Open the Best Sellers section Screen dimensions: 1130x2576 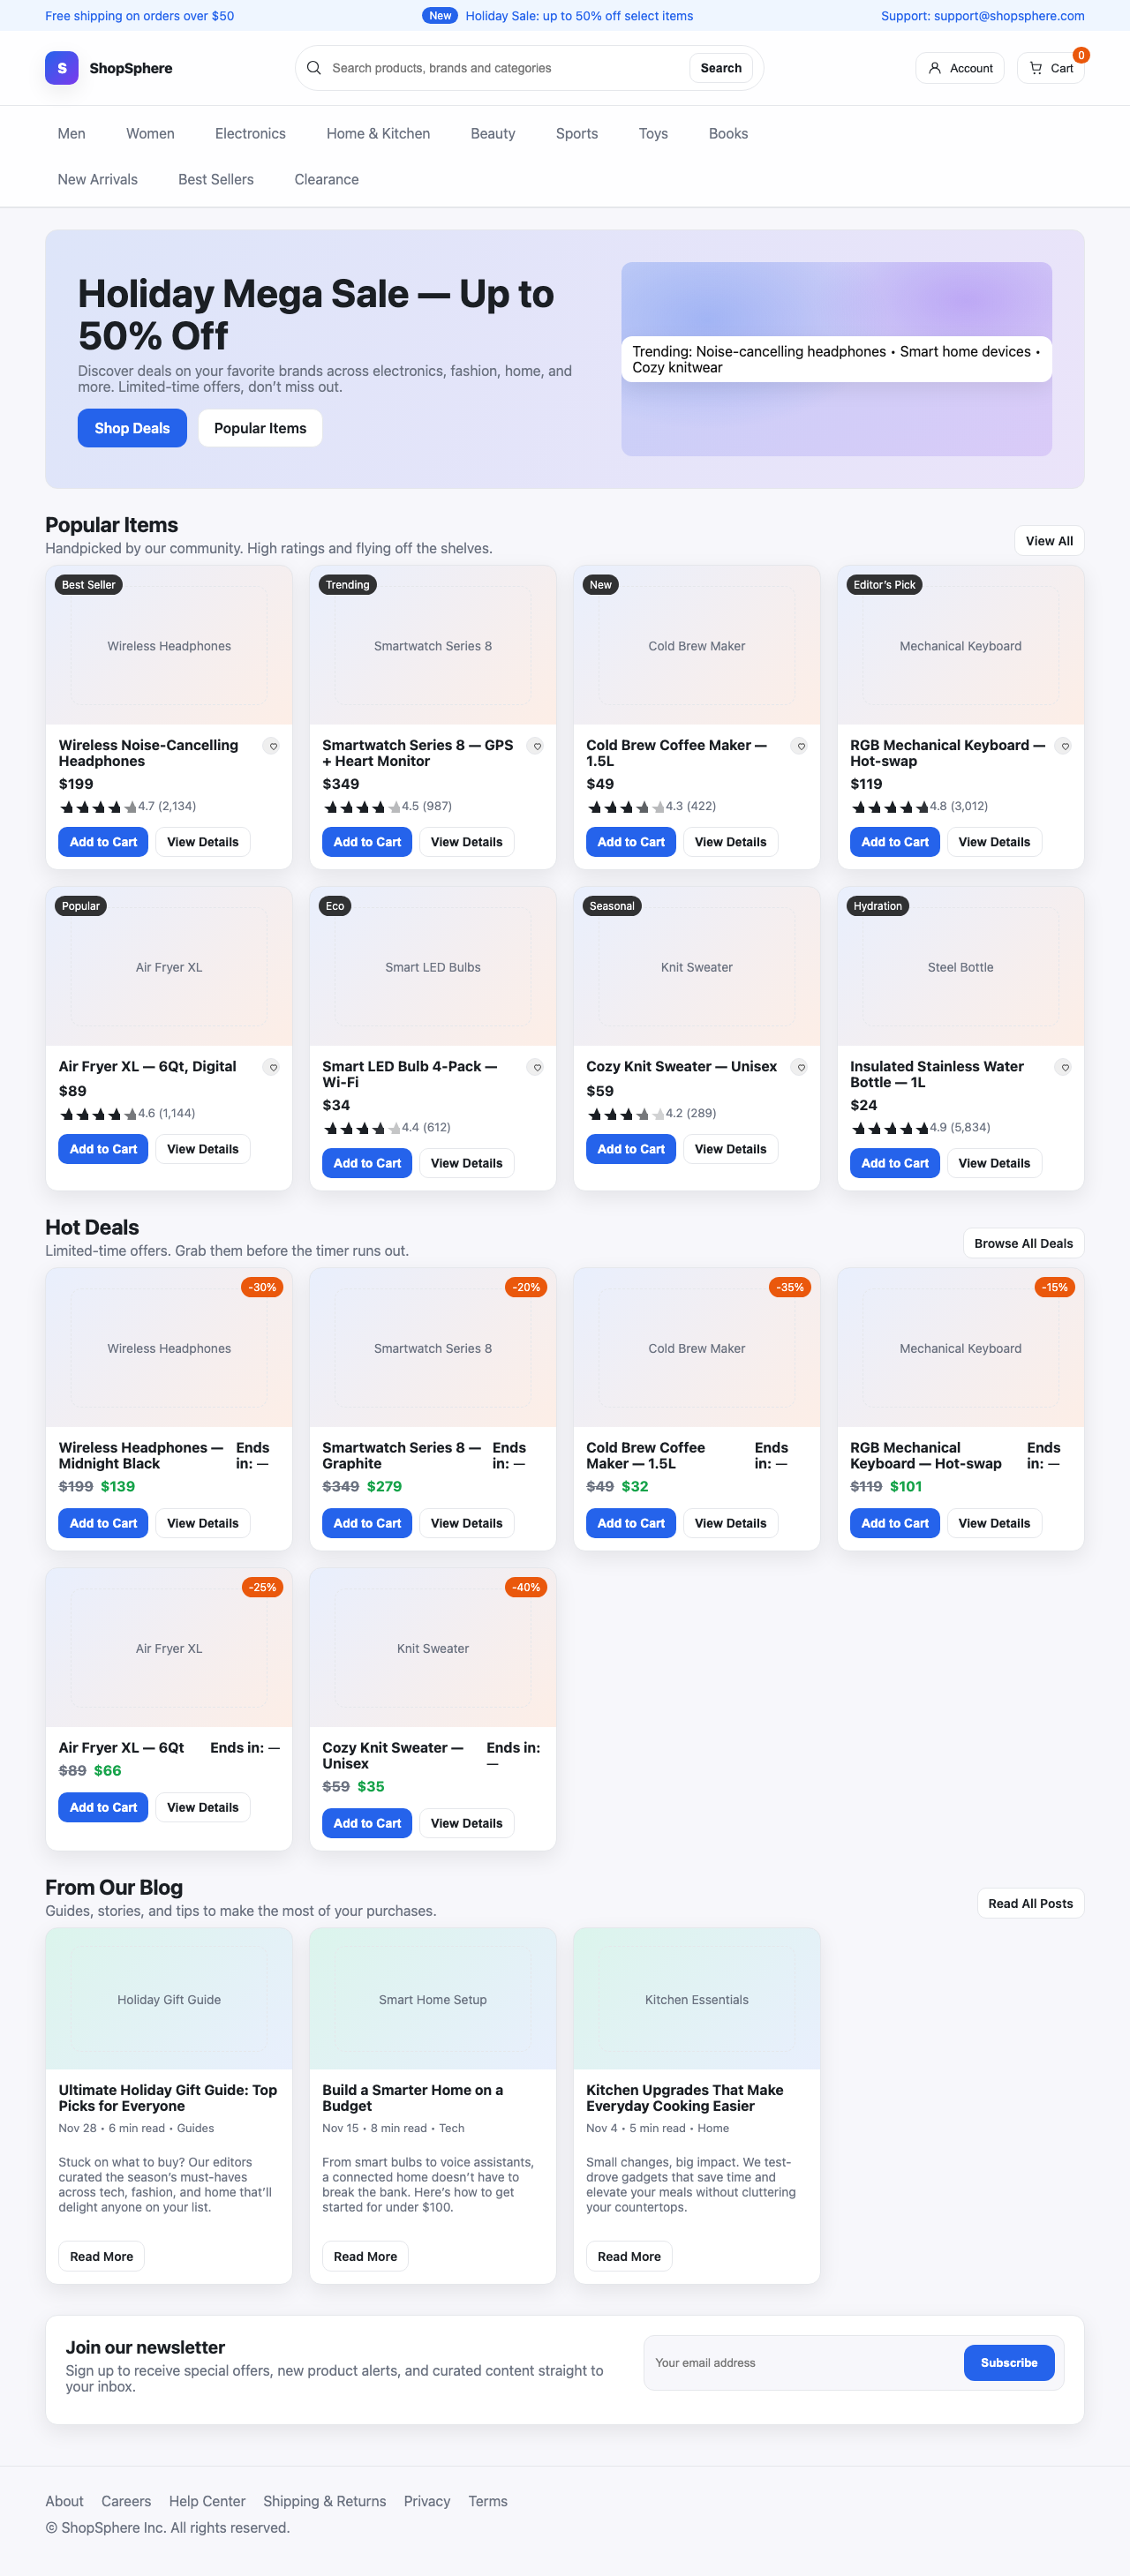(x=215, y=179)
